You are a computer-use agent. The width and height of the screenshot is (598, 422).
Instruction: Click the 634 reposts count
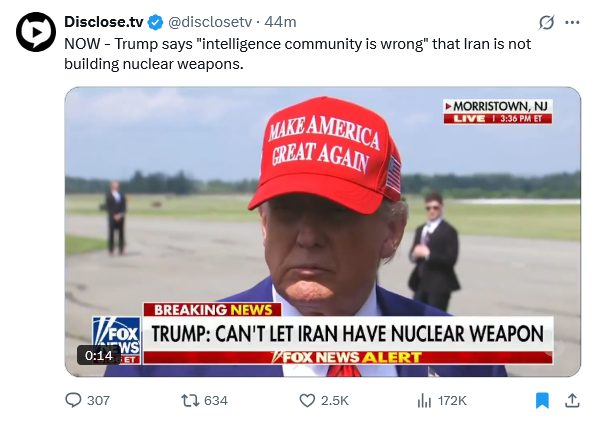point(216,400)
